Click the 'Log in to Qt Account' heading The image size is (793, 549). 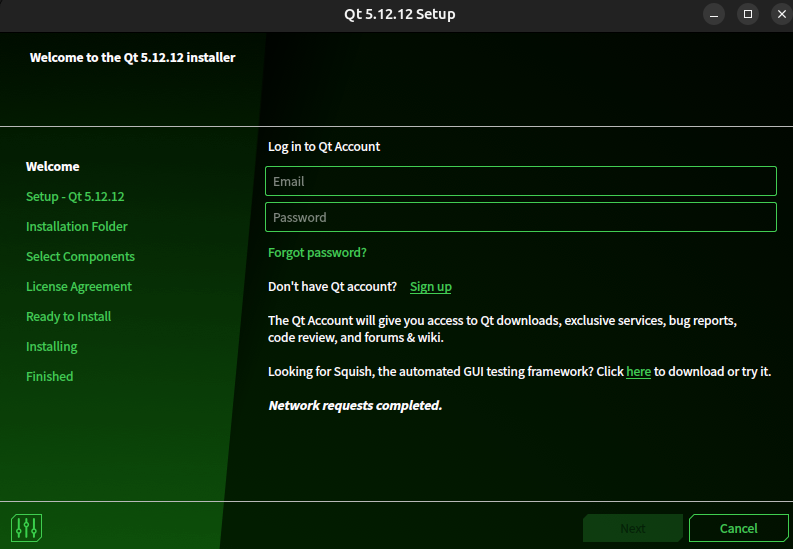(x=324, y=147)
